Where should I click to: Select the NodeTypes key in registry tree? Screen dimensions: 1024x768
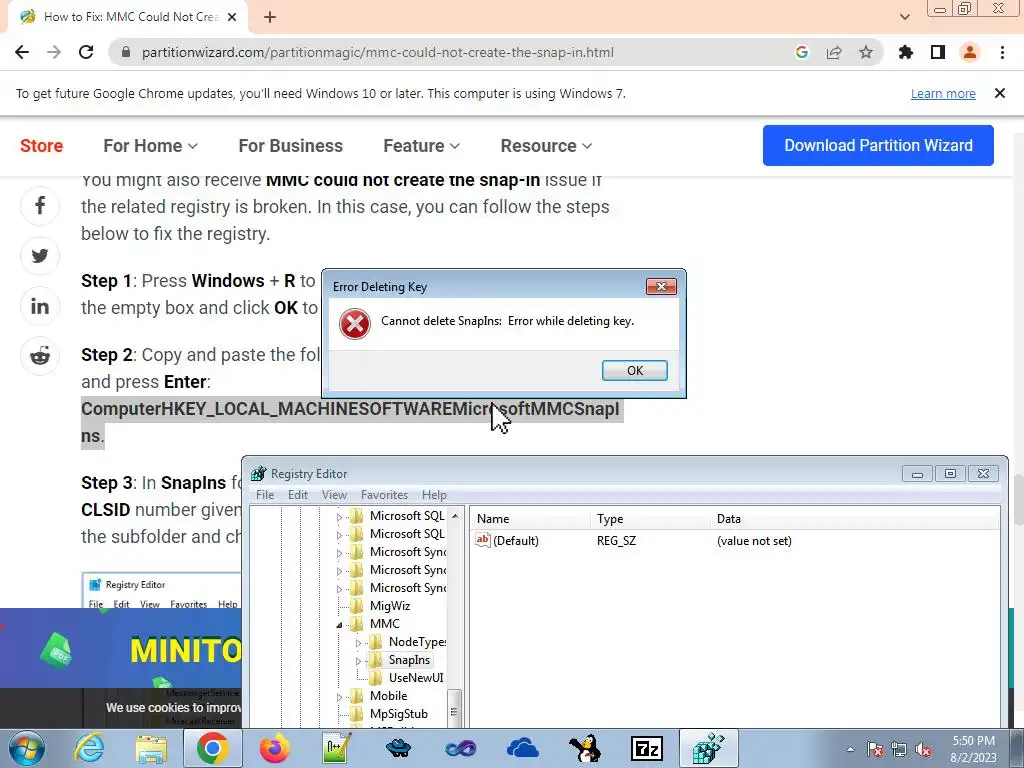[x=417, y=642]
